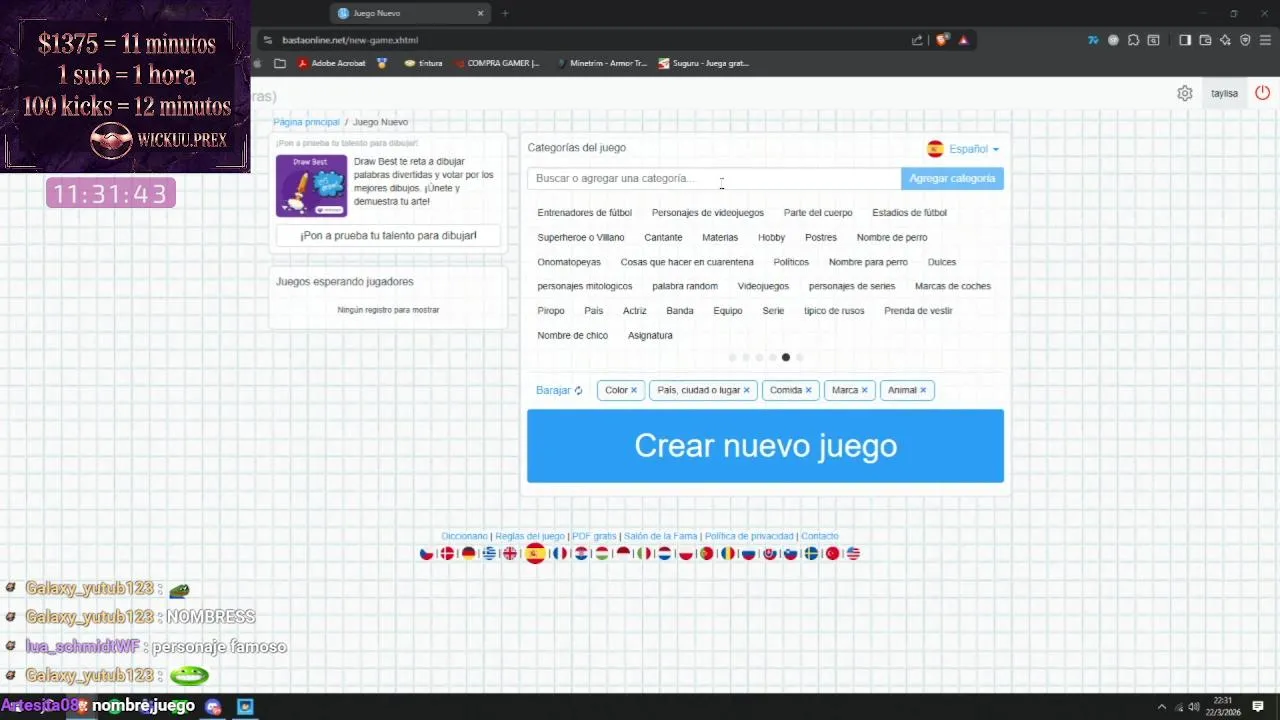Add the Cosas que hacer en cuarentena category
This screenshot has width=1280, height=720.
coord(687,262)
